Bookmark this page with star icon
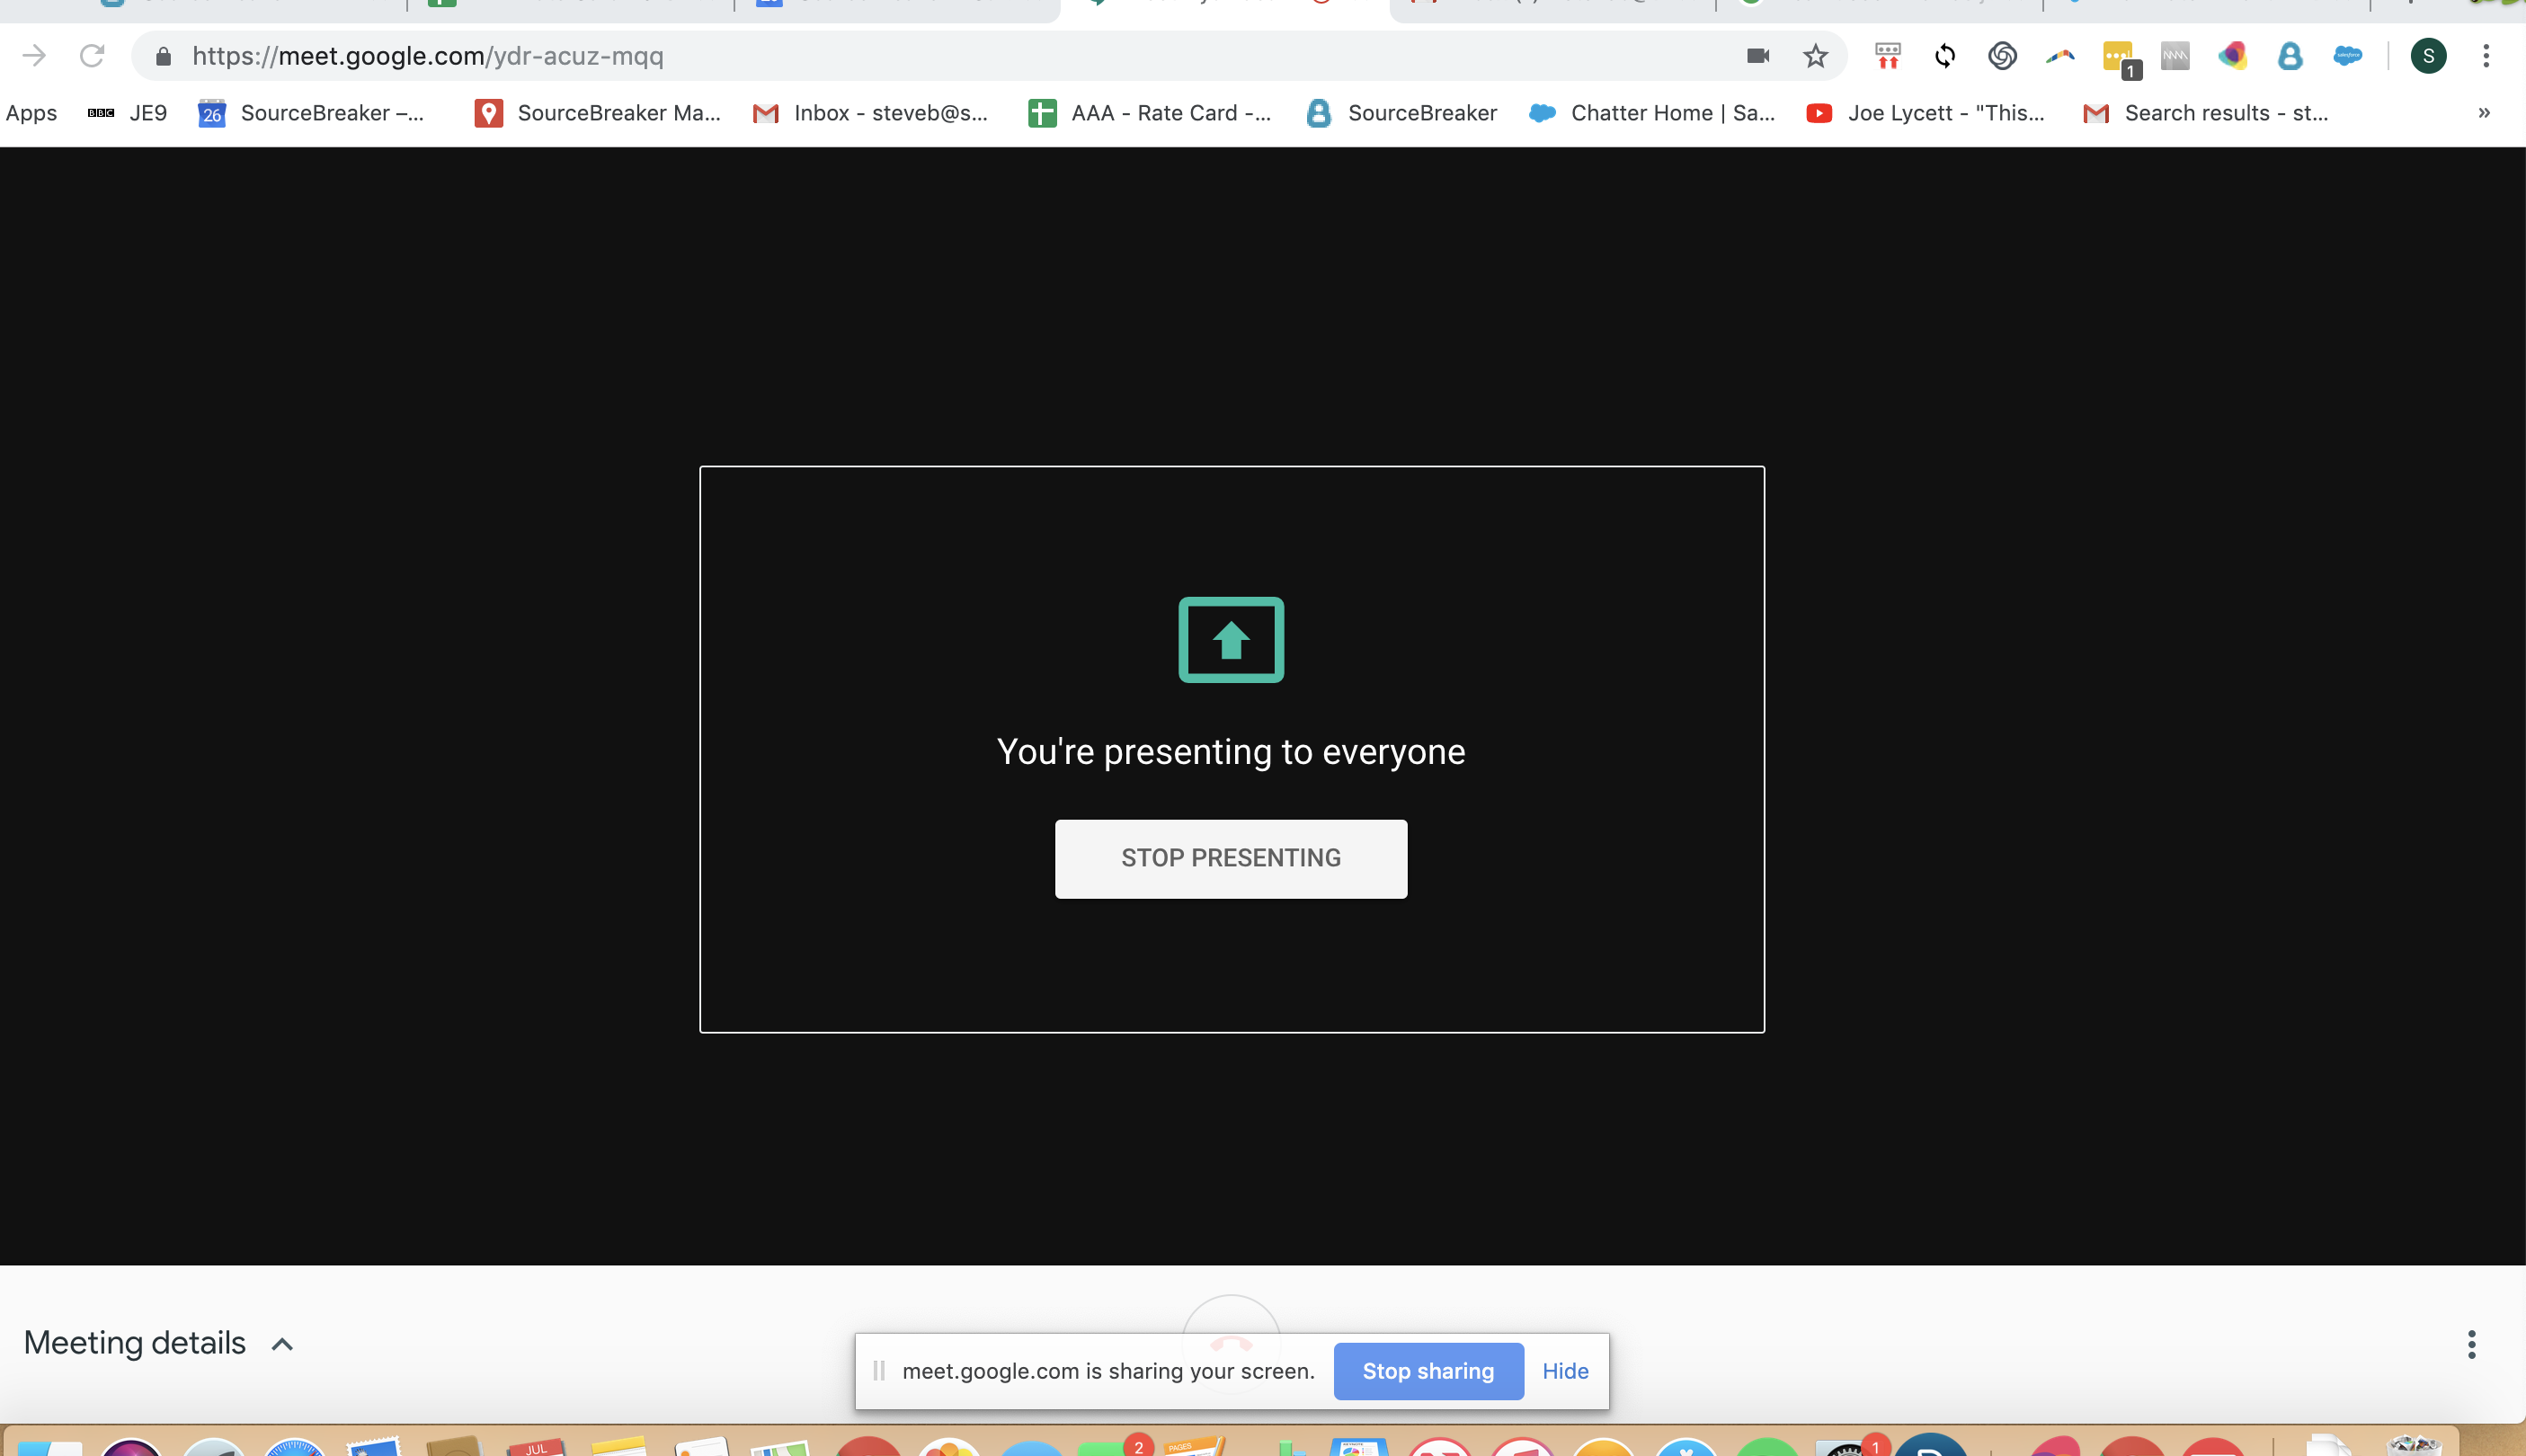The width and height of the screenshot is (2526, 1456). click(x=1815, y=56)
